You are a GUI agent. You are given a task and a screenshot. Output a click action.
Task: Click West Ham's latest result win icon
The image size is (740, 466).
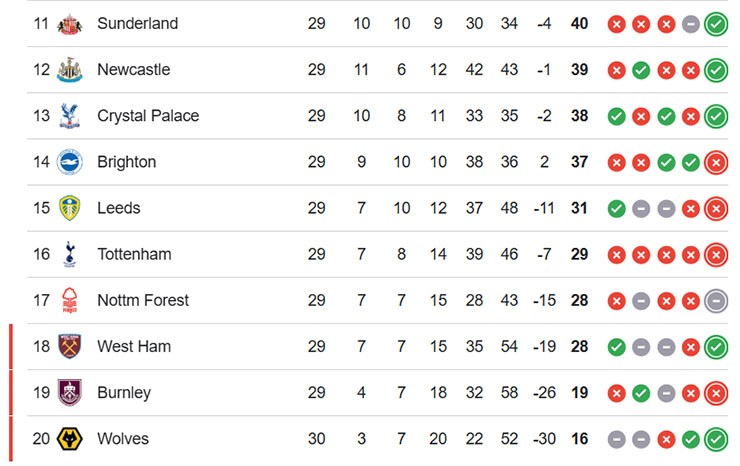(715, 346)
